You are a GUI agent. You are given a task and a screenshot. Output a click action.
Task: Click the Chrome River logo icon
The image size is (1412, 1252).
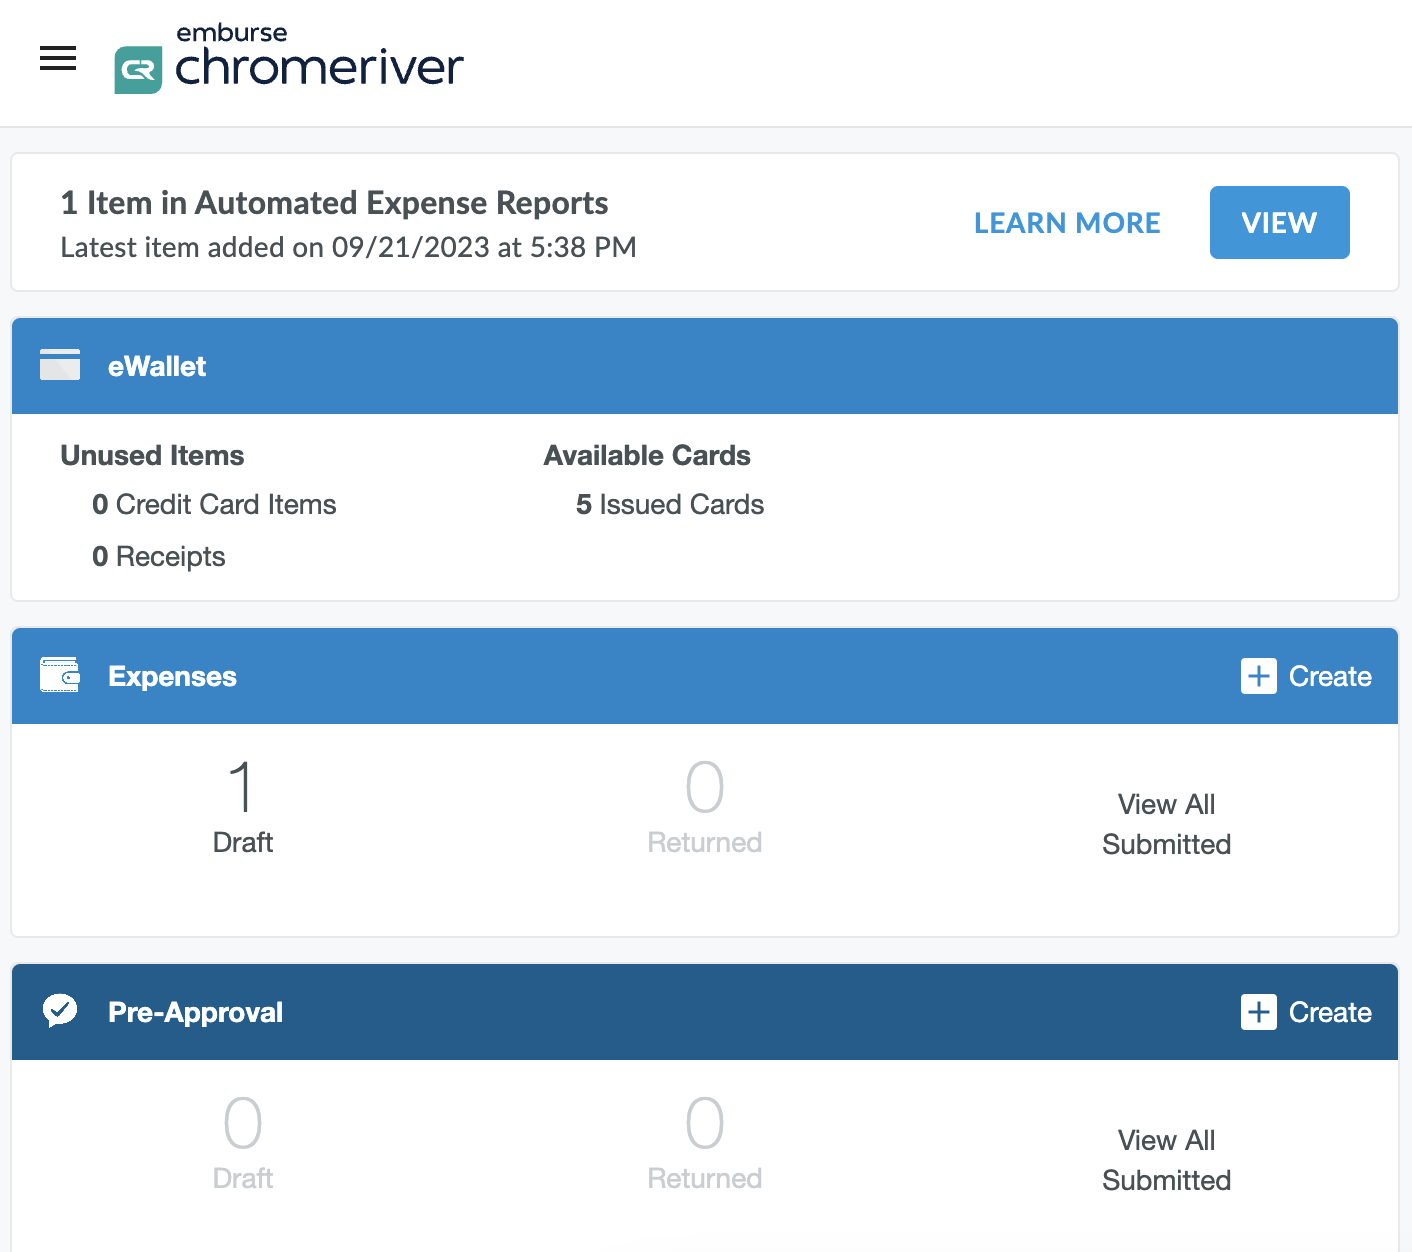138,70
